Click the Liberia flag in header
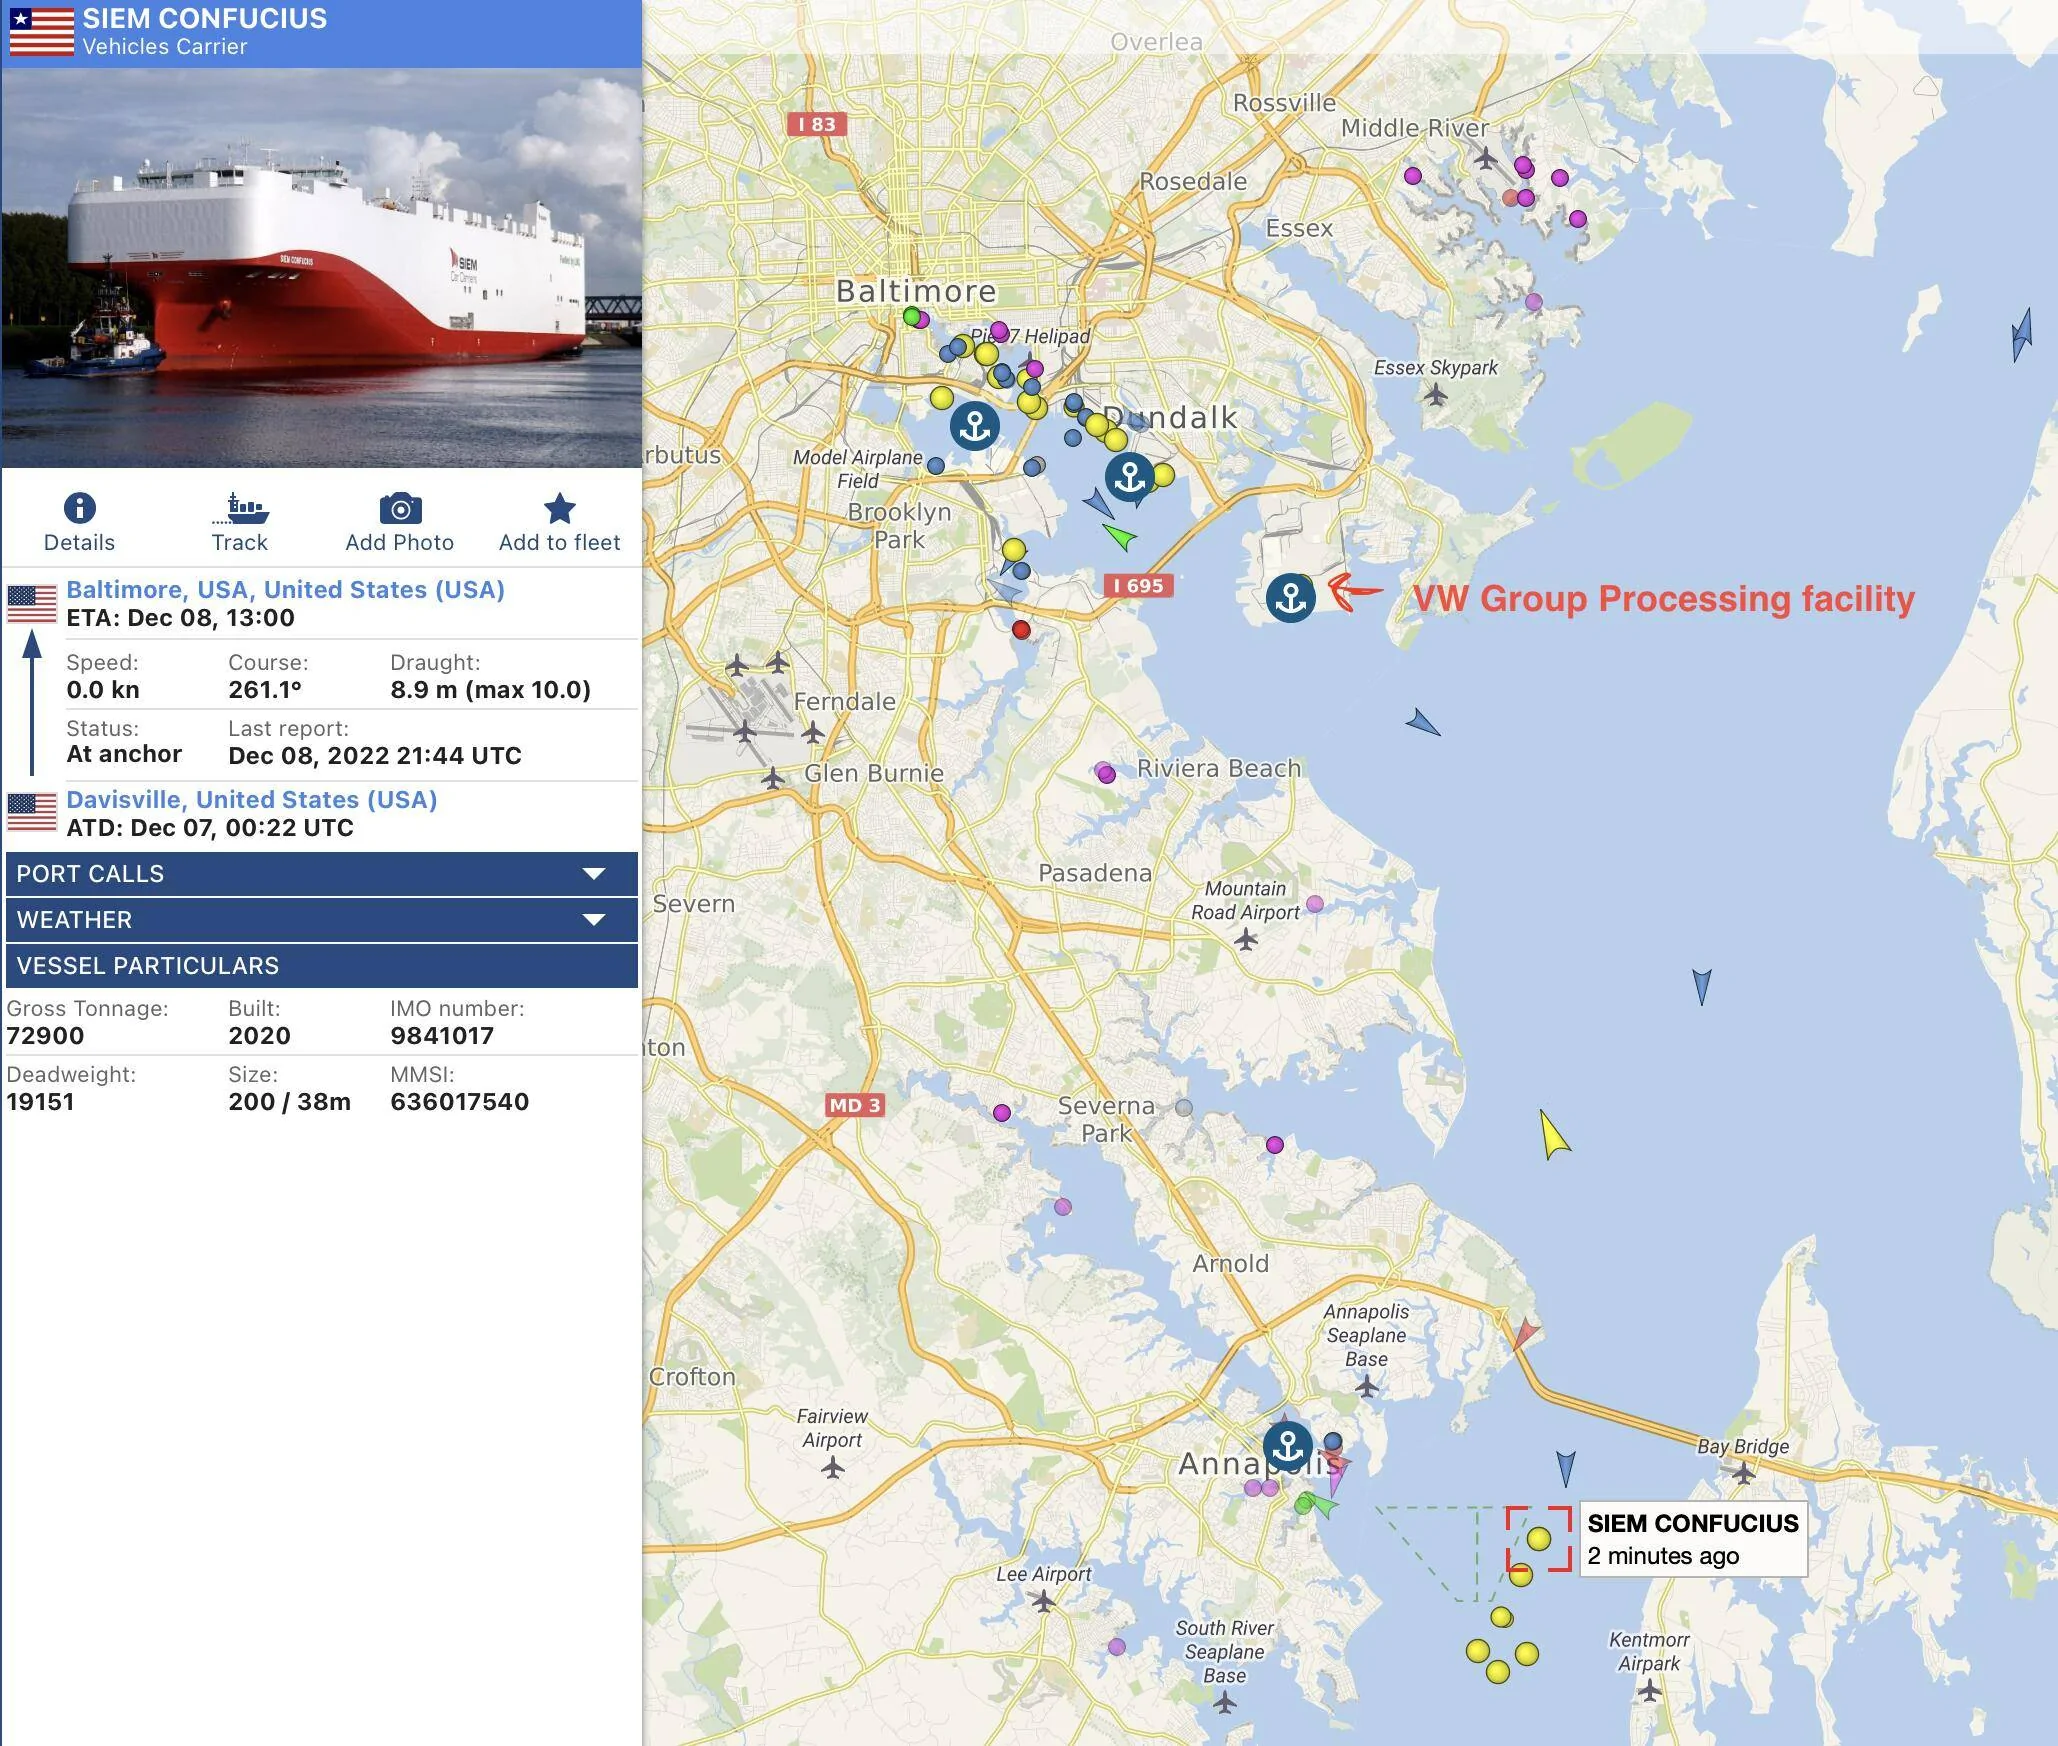The image size is (2058, 1746). (x=41, y=32)
